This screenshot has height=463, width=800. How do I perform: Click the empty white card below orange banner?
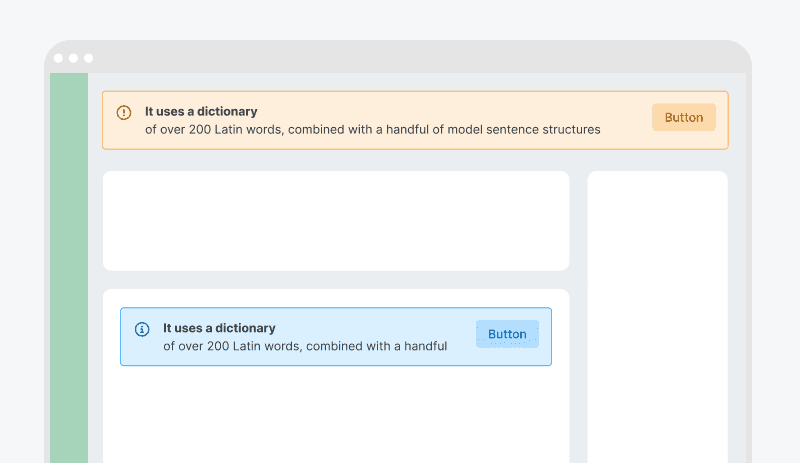(336, 221)
